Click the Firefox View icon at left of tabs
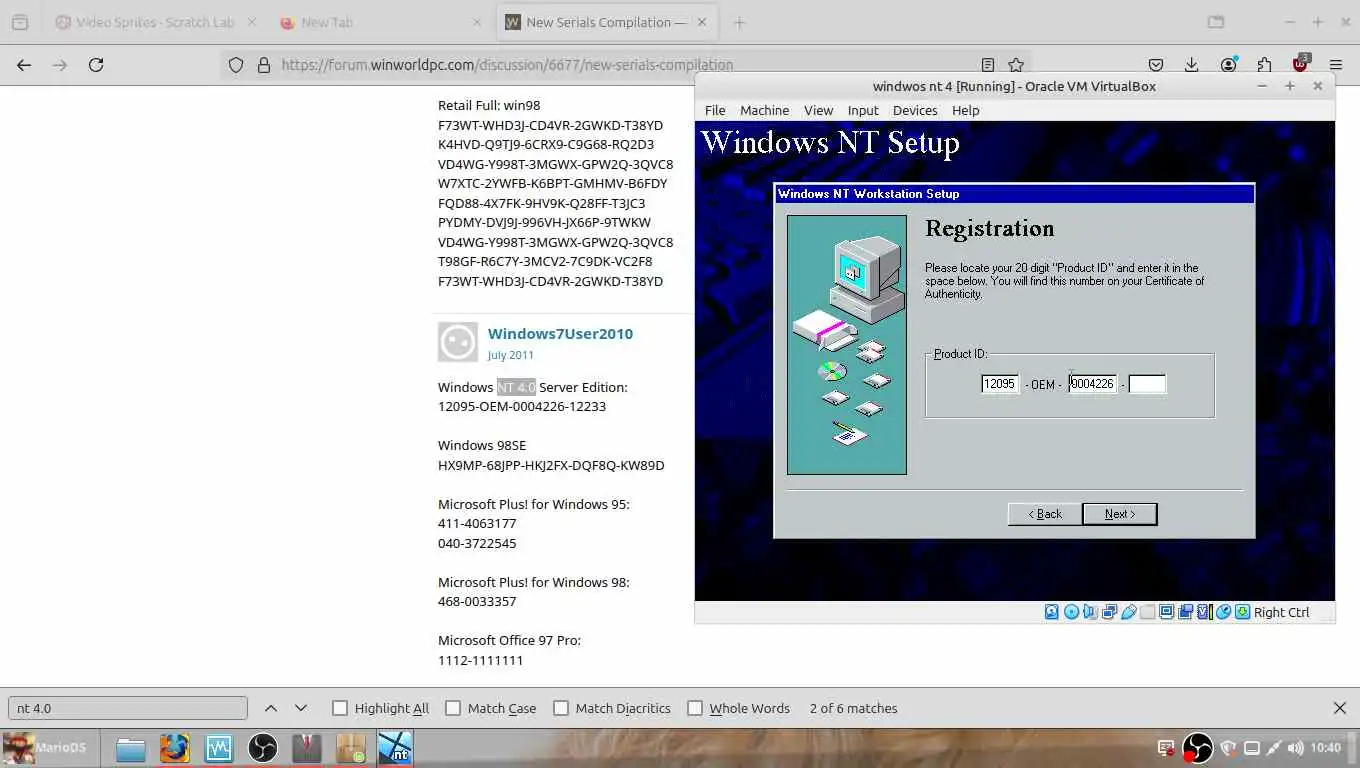Image resolution: width=1360 pixels, height=768 pixels. pos(20,22)
